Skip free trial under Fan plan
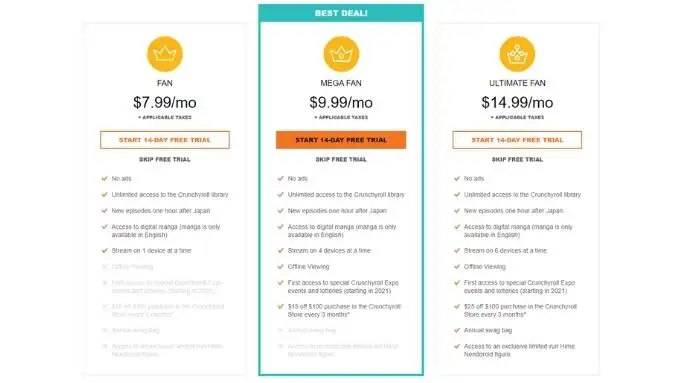Screen dimensions: 680x383 [x=165, y=159]
